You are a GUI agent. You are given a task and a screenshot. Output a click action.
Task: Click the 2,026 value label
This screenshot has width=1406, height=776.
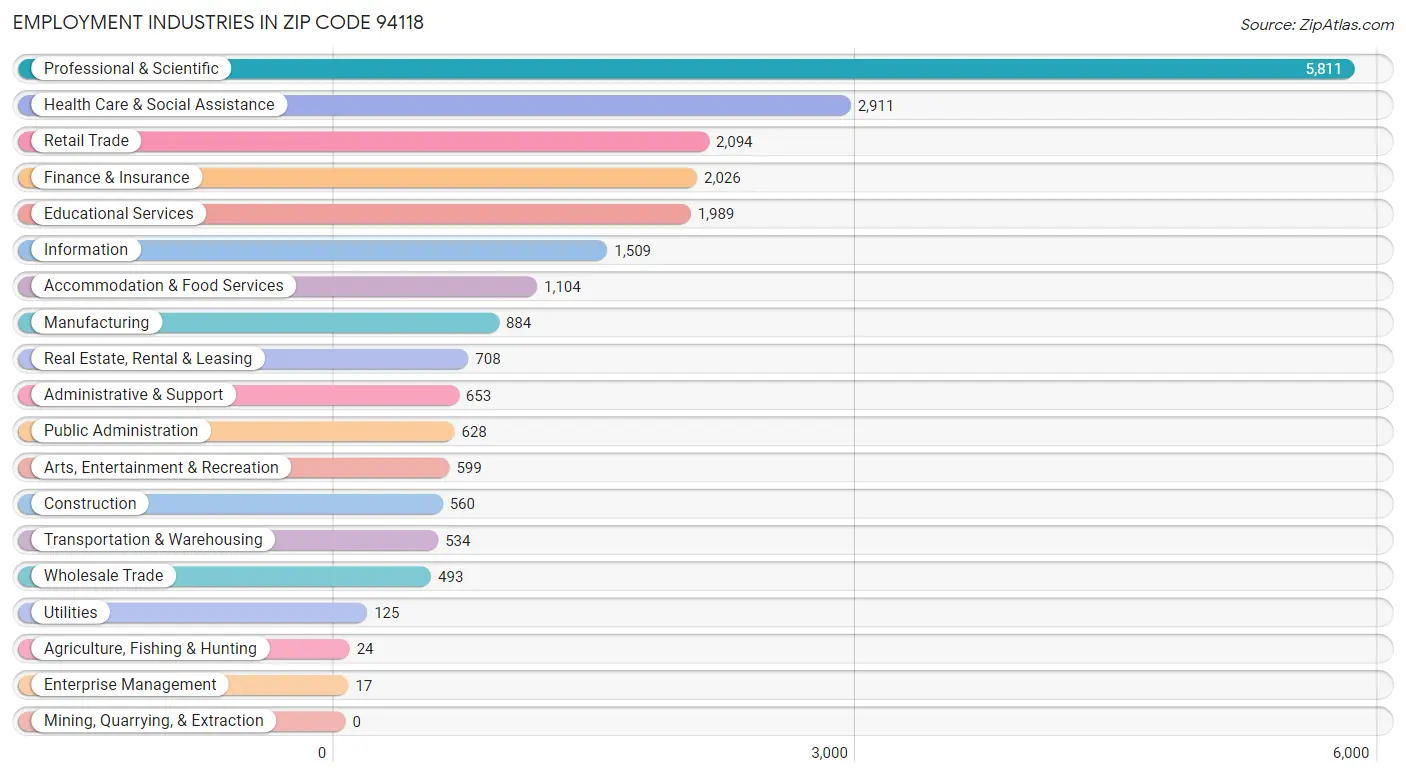[722, 179]
